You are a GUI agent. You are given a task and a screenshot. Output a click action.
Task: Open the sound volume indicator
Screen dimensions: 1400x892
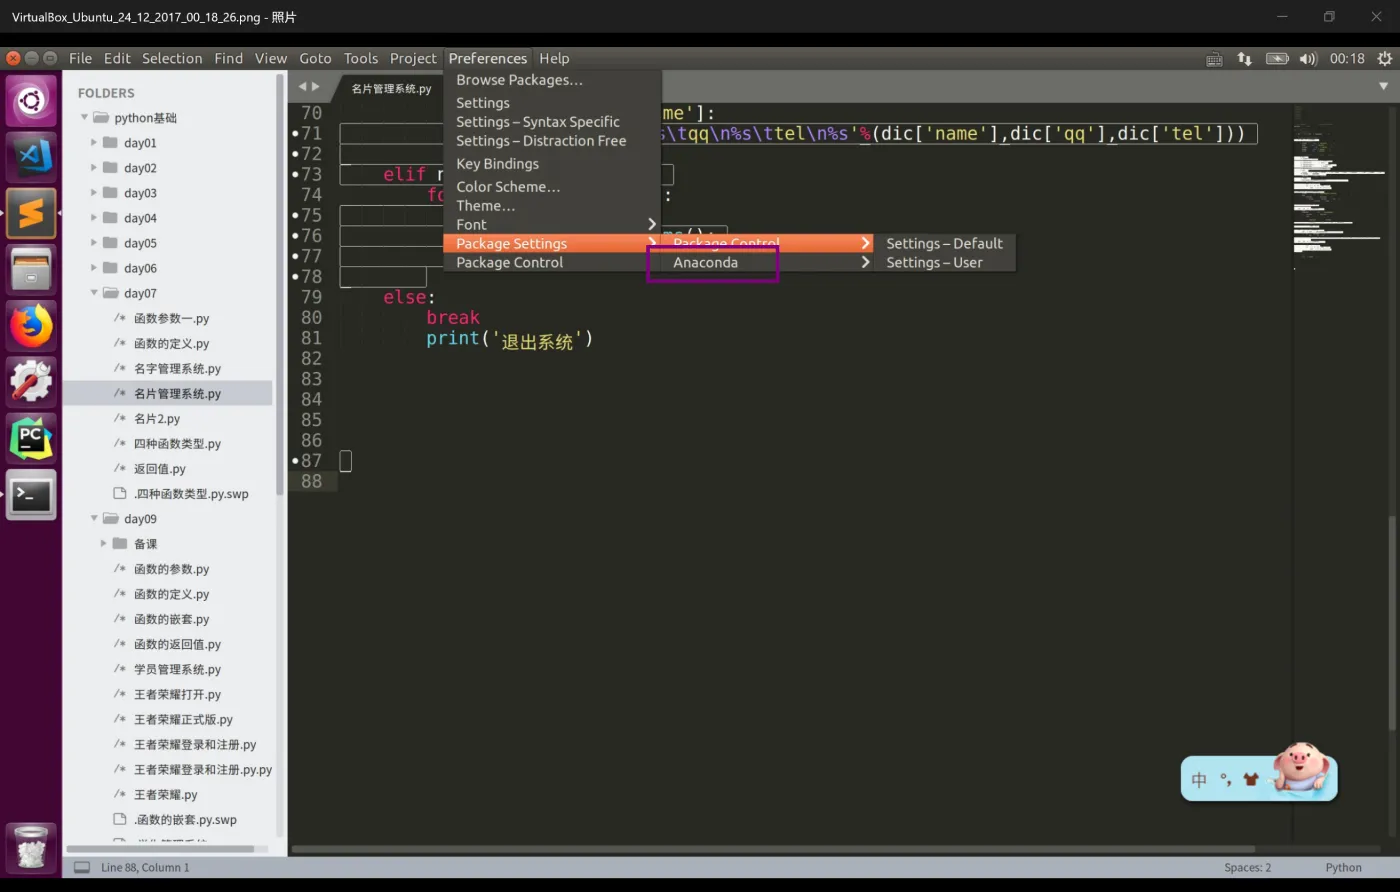point(1308,58)
